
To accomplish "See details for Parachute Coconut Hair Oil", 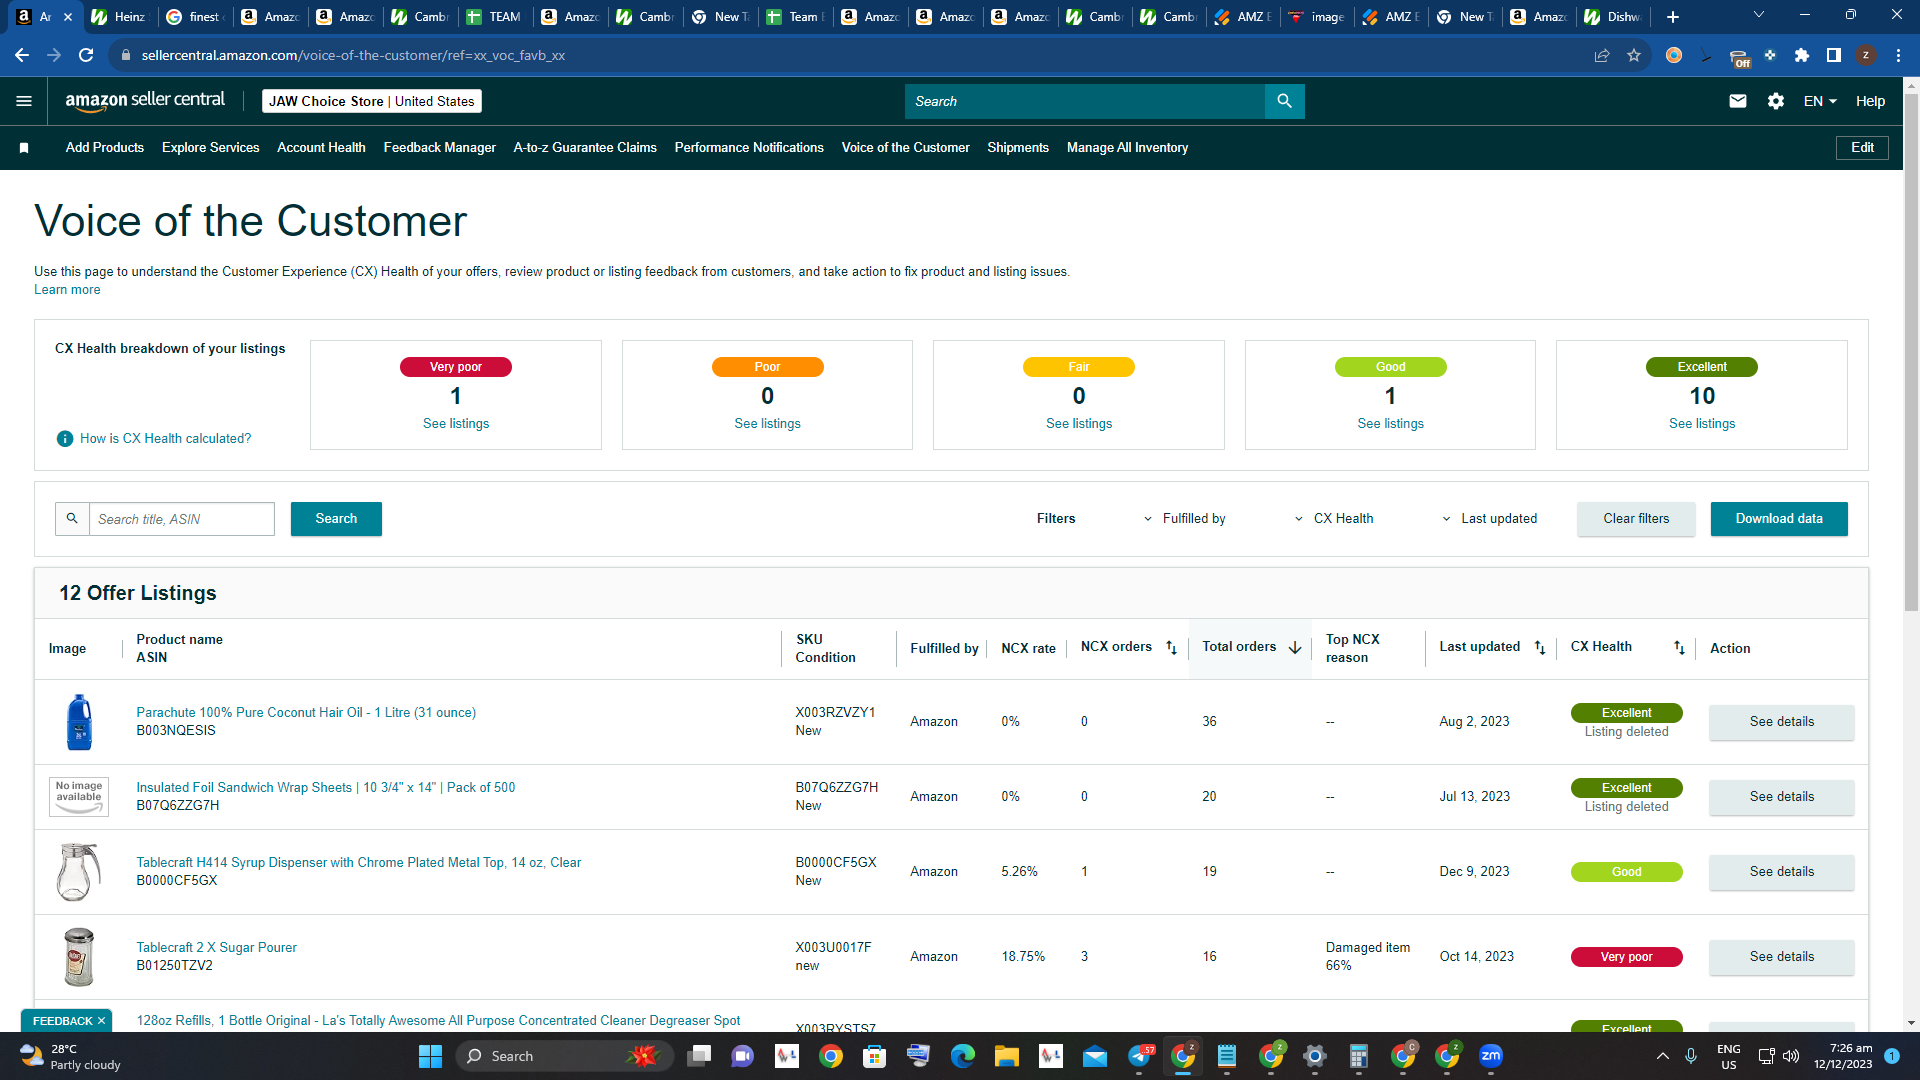I will 1781,722.
